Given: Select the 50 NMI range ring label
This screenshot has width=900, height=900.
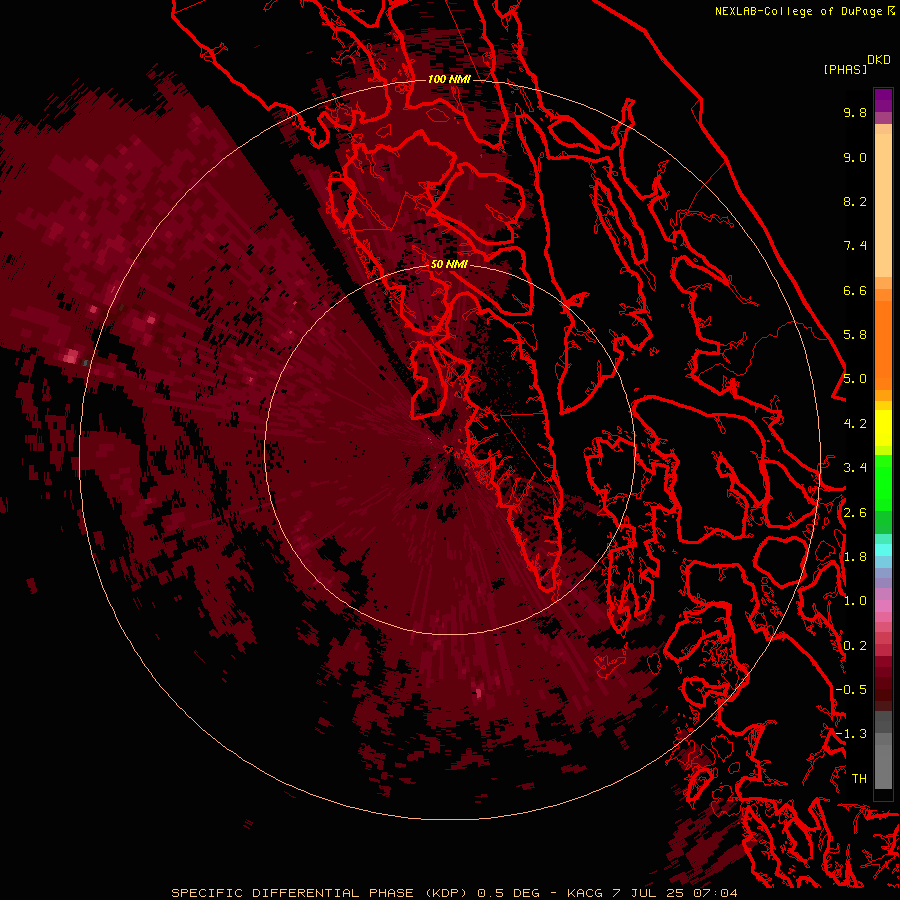Looking at the screenshot, I should coord(449,264).
